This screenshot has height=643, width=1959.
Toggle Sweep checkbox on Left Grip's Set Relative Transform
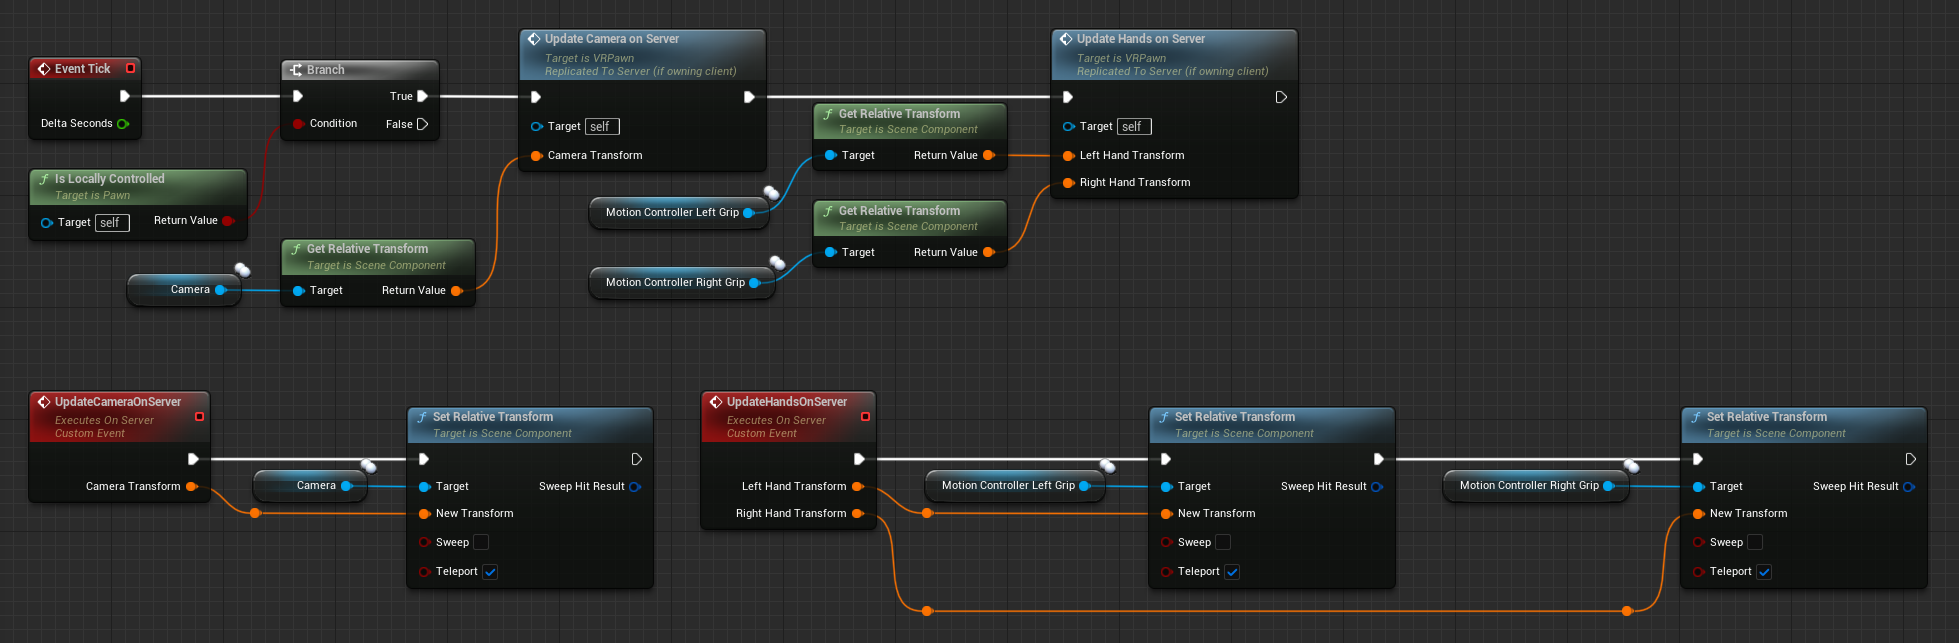click(x=1223, y=542)
